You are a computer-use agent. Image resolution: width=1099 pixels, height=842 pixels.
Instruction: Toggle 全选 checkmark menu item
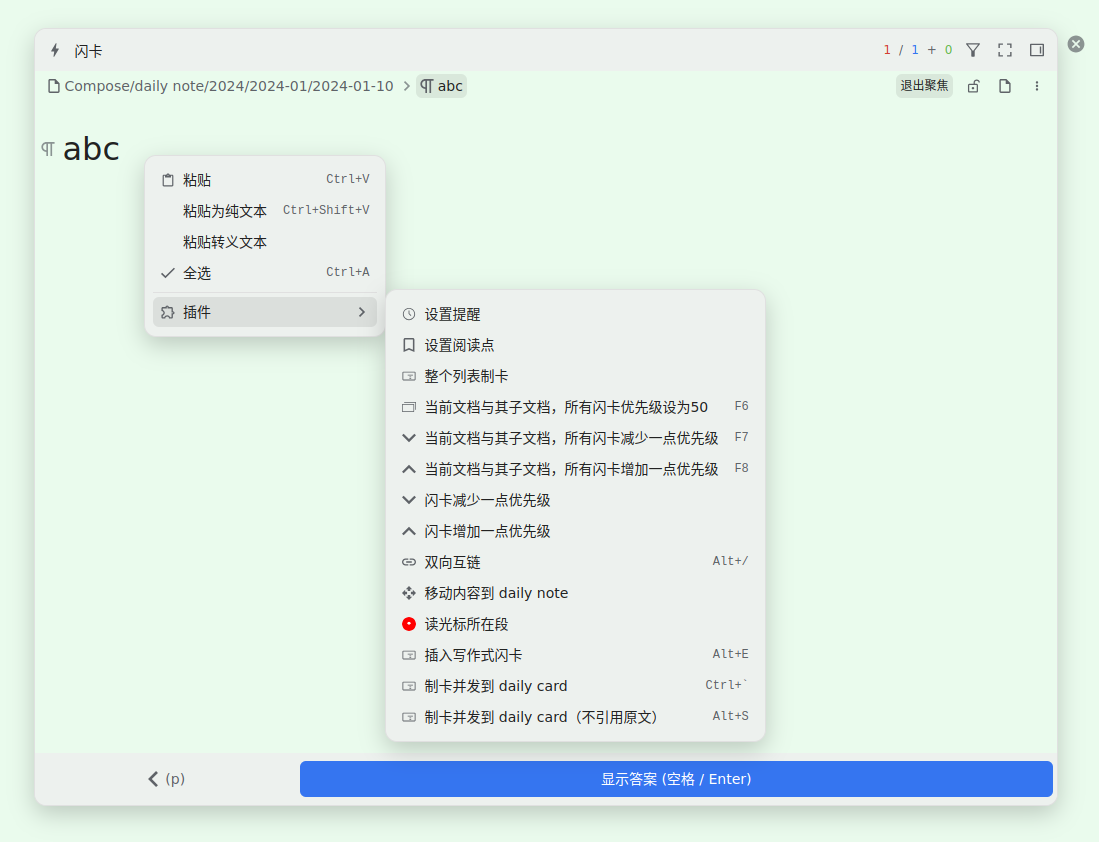197,273
